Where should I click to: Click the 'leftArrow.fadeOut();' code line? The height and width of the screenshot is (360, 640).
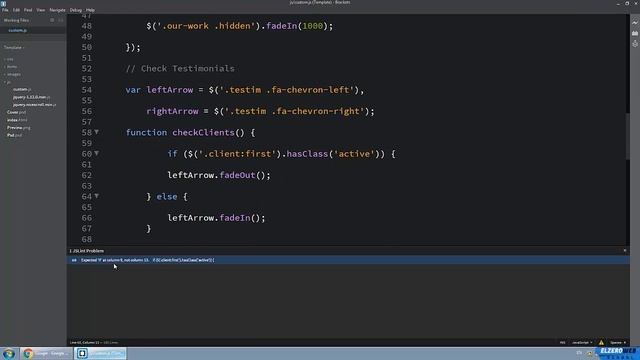coord(219,175)
